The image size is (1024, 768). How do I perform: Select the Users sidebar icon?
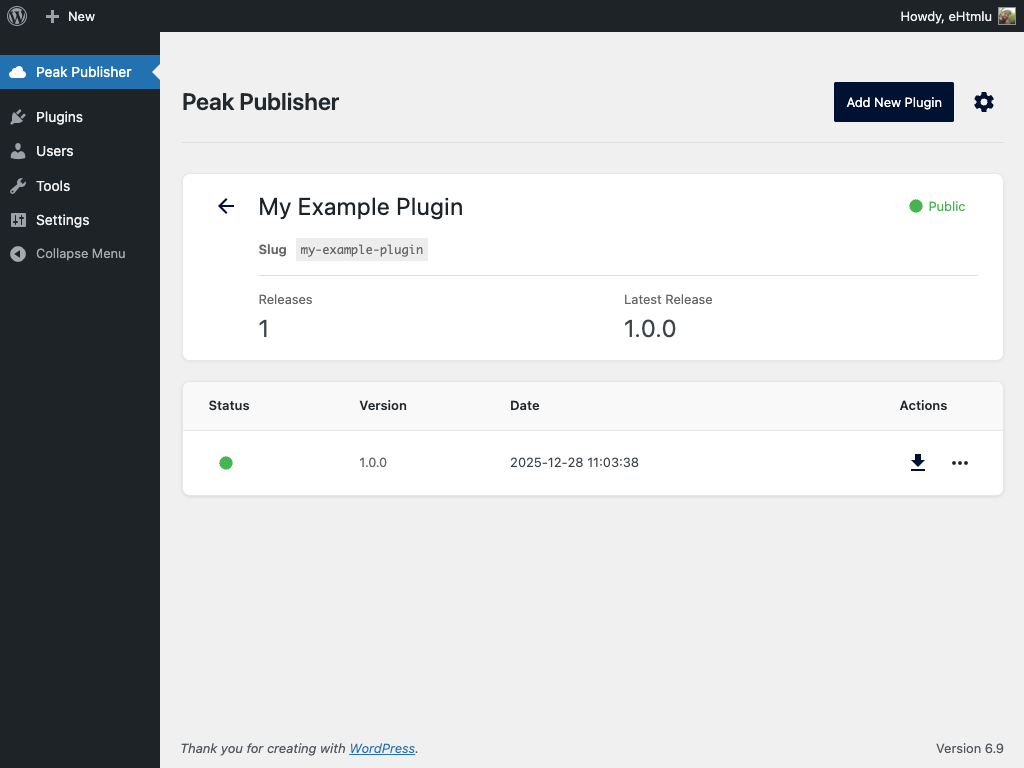[18, 151]
